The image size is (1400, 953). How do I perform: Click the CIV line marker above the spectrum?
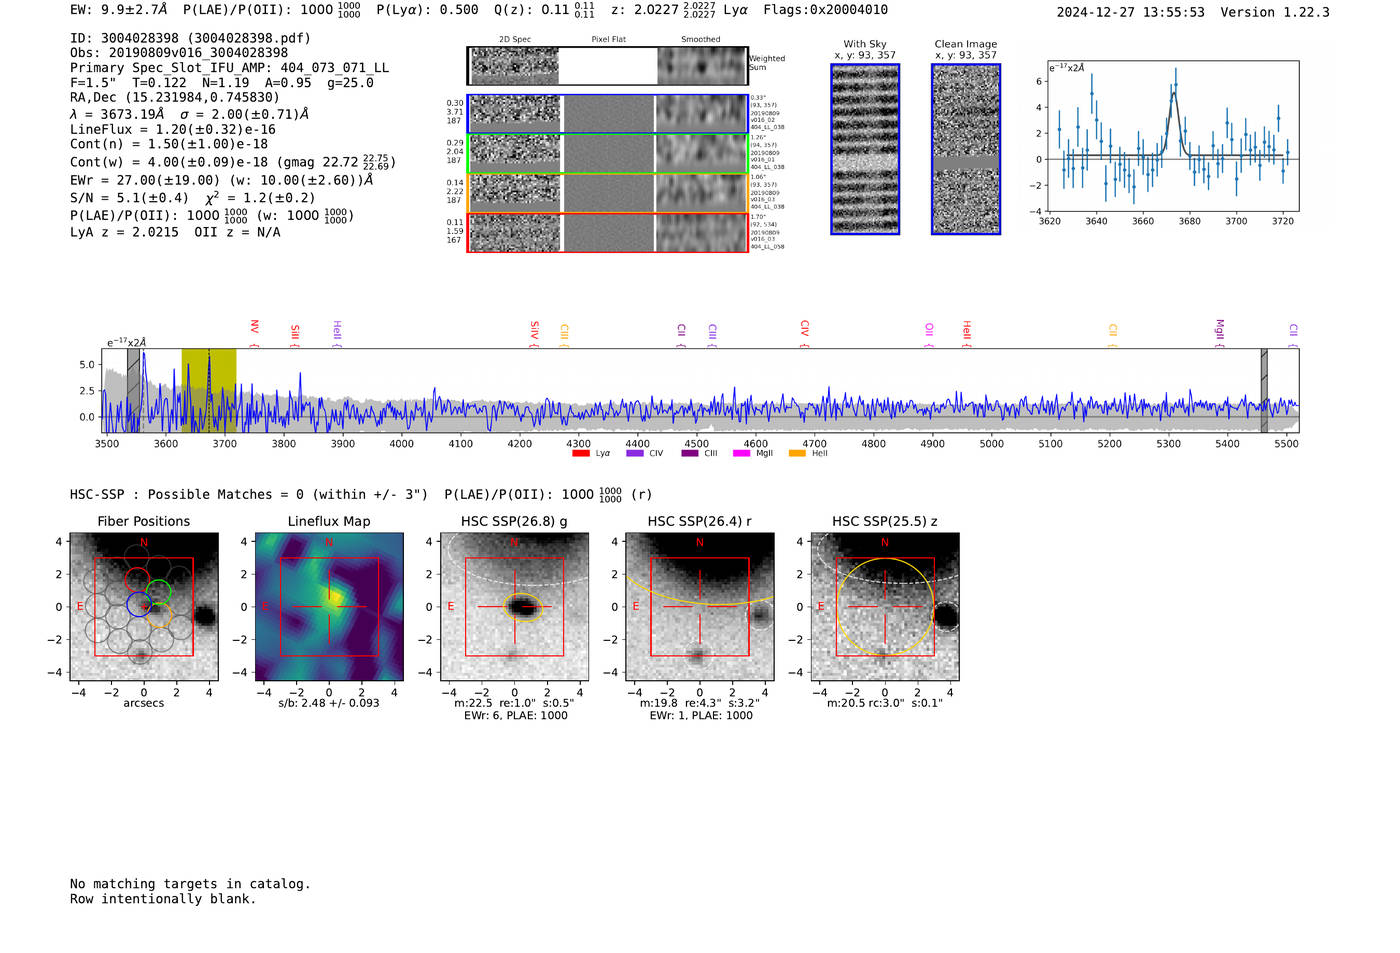click(x=805, y=329)
